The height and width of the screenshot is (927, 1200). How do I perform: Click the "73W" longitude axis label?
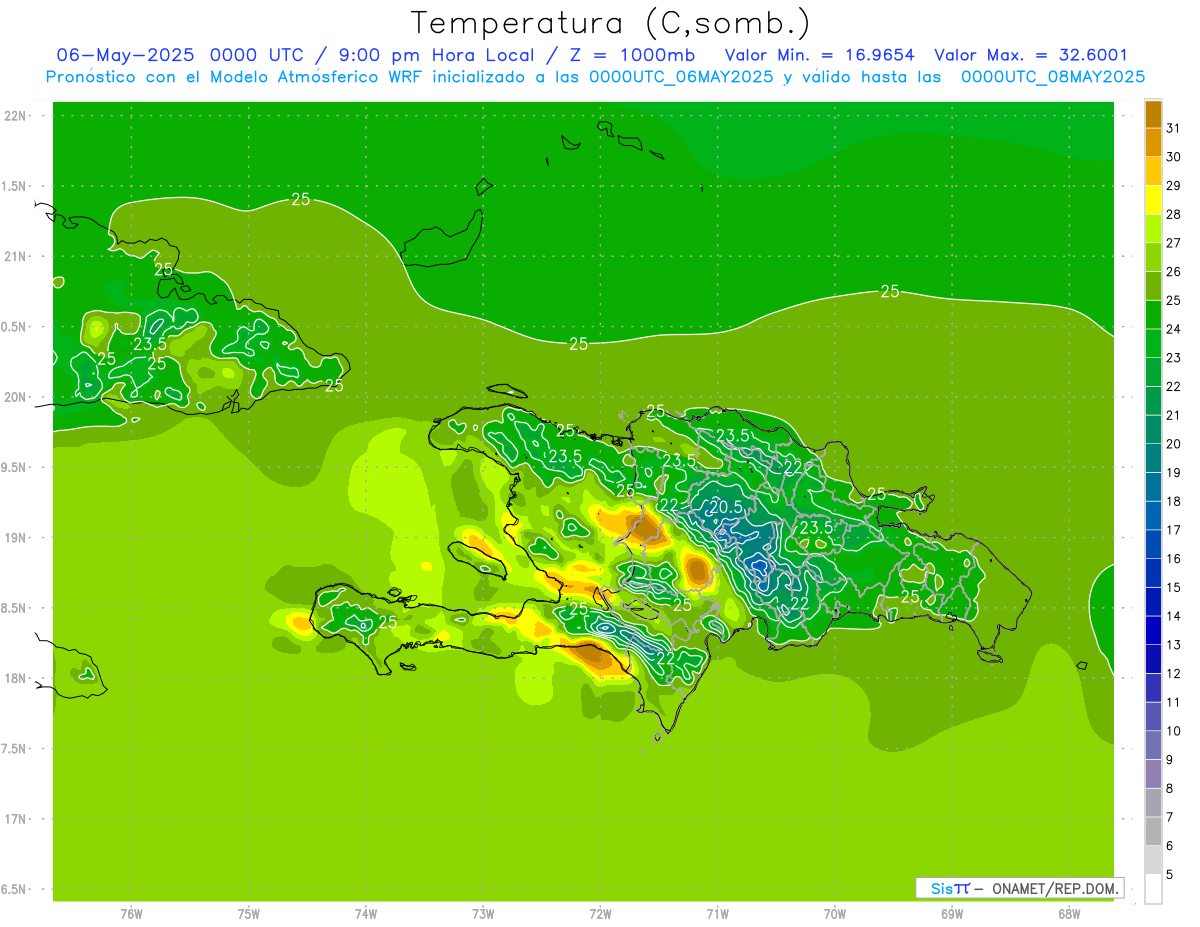coord(483,914)
